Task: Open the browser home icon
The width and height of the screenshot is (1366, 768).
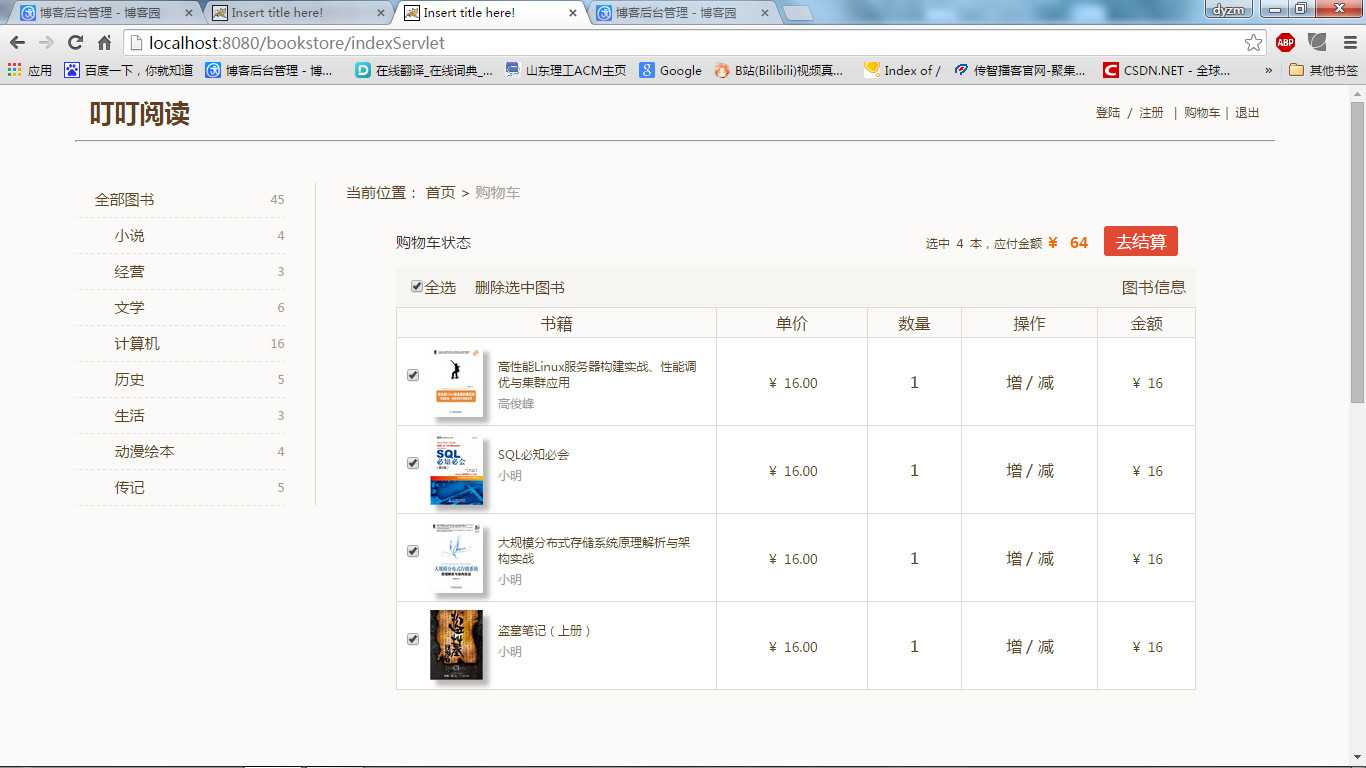Action: point(104,43)
